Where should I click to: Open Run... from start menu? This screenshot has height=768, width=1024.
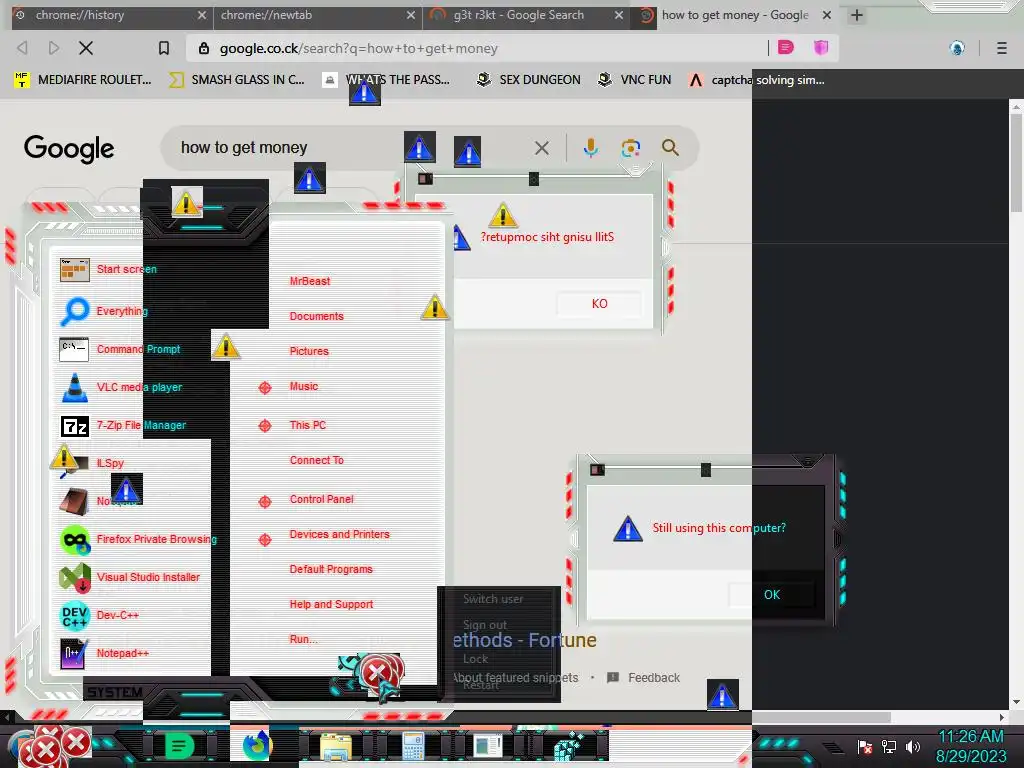[303, 639]
